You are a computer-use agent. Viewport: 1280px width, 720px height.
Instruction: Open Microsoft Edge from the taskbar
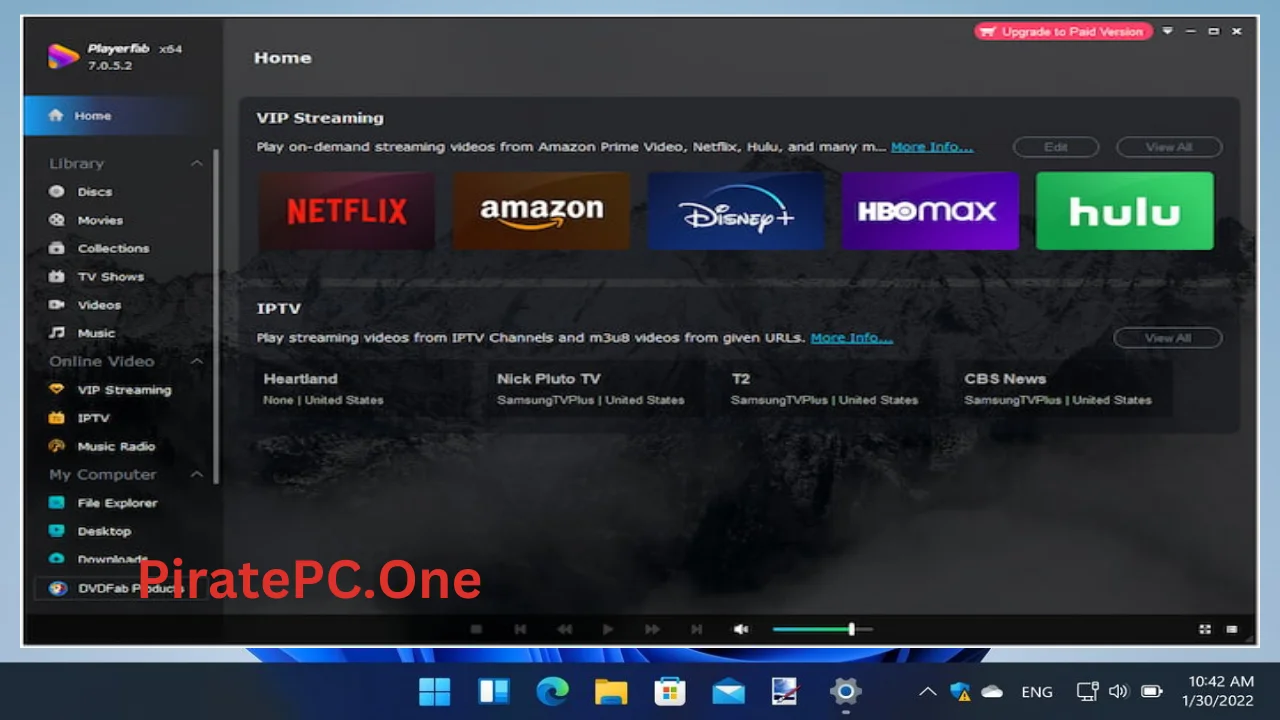tap(552, 691)
